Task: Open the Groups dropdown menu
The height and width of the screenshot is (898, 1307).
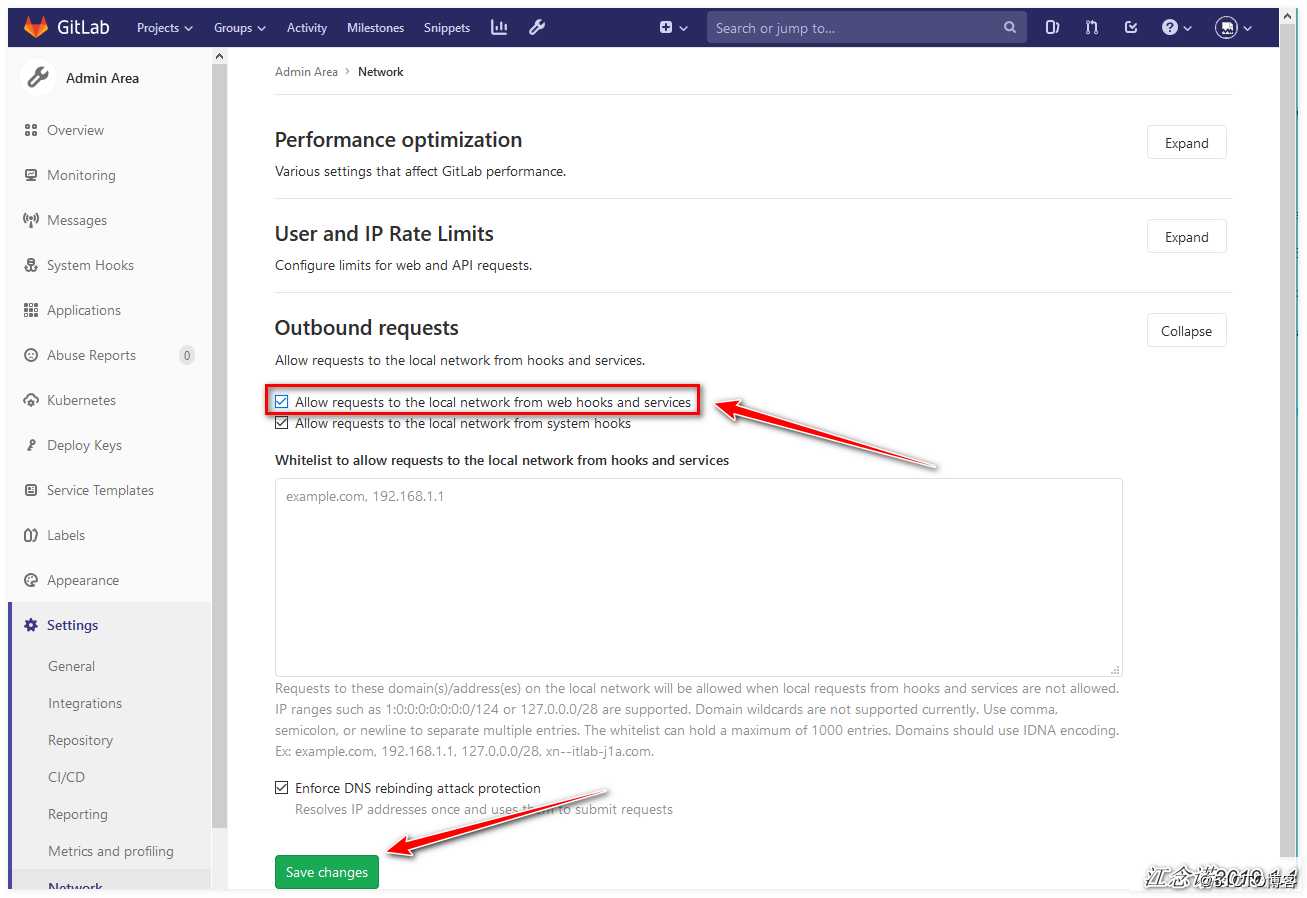Action: click(240, 28)
